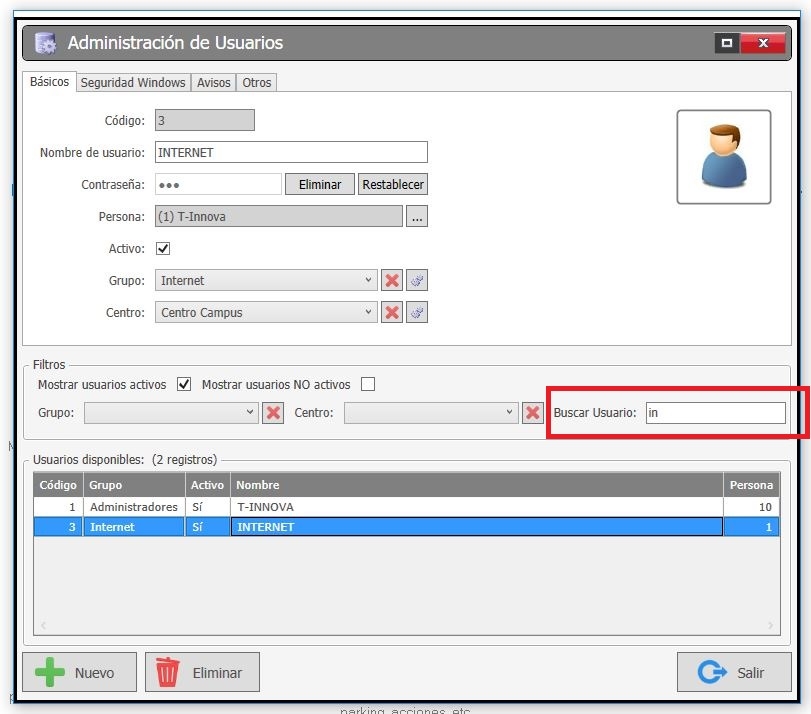This screenshot has height=714, width=811.
Task: Select the INTERNET name cell
Action: point(477,527)
